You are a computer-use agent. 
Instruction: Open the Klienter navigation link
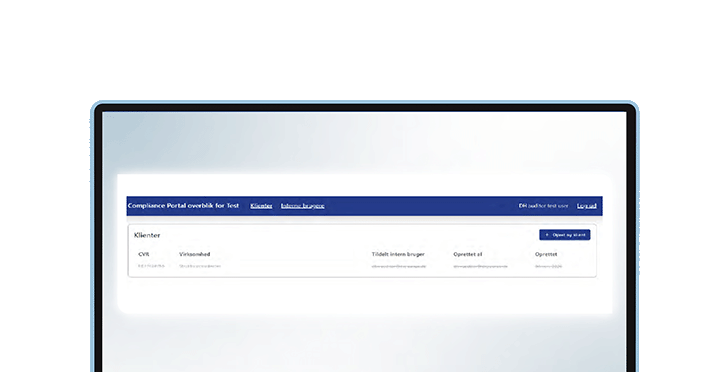261,206
